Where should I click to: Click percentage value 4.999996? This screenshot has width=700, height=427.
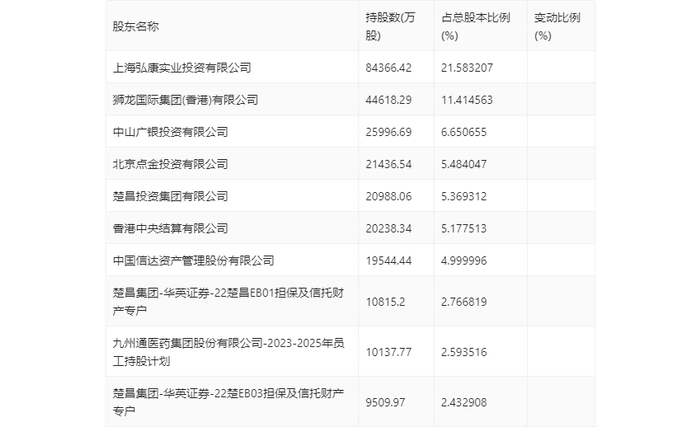(x=464, y=261)
